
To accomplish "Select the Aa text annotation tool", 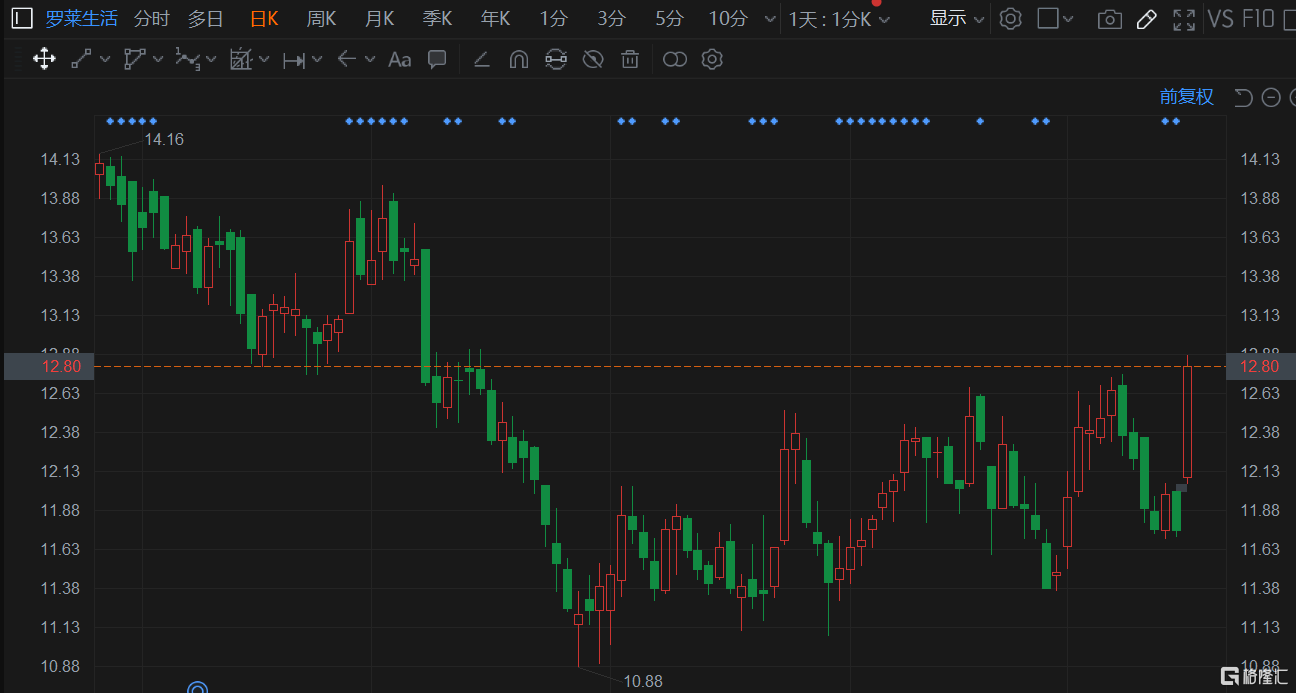I will pos(400,60).
